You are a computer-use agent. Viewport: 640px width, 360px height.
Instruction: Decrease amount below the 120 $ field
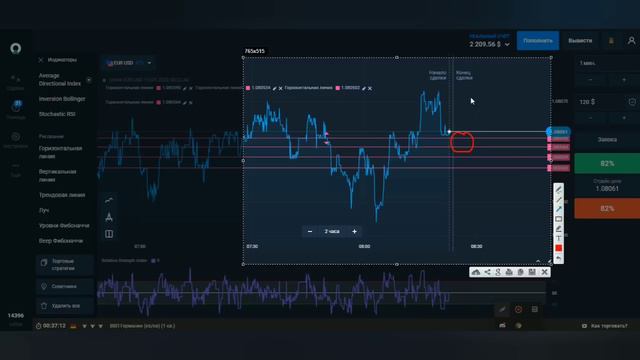(590, 118)
